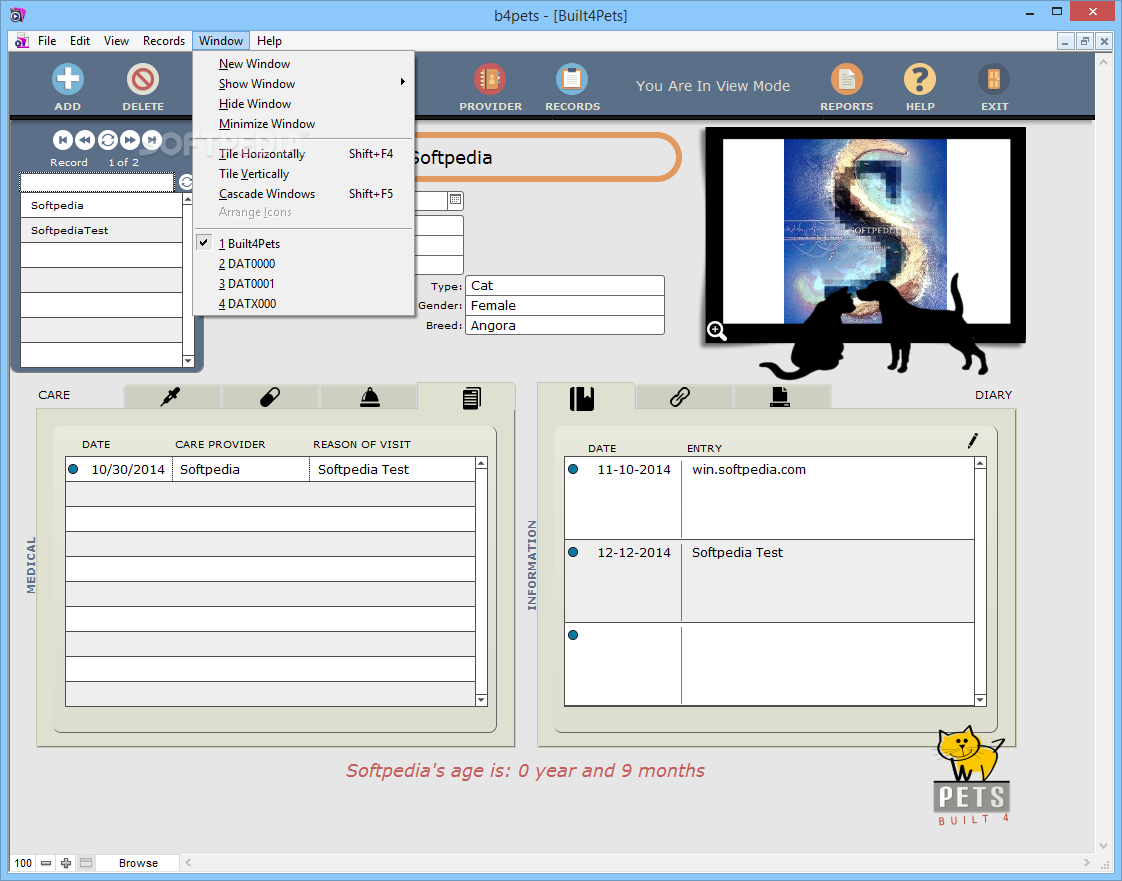Screen dimensions: 1122x881
Task: Go to next record navigation button
Action: (x=130, y=140)
